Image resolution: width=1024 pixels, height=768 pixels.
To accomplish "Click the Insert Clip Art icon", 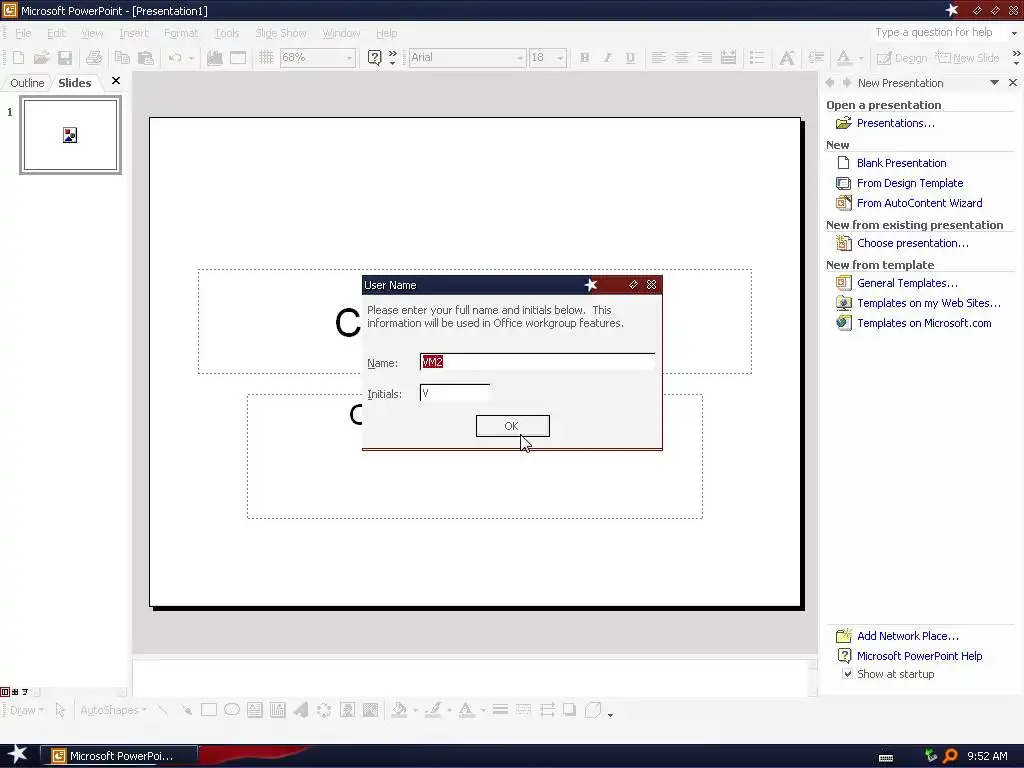I will pyautogui.click(x=347, y=710).
